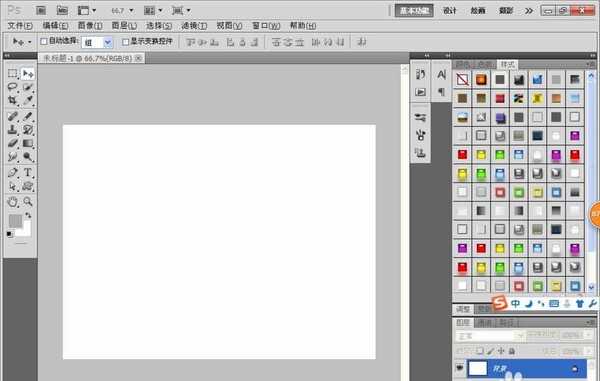
Task: Open the 图像(I) menu
Action: pyautogui.click(x=90, y=26)
